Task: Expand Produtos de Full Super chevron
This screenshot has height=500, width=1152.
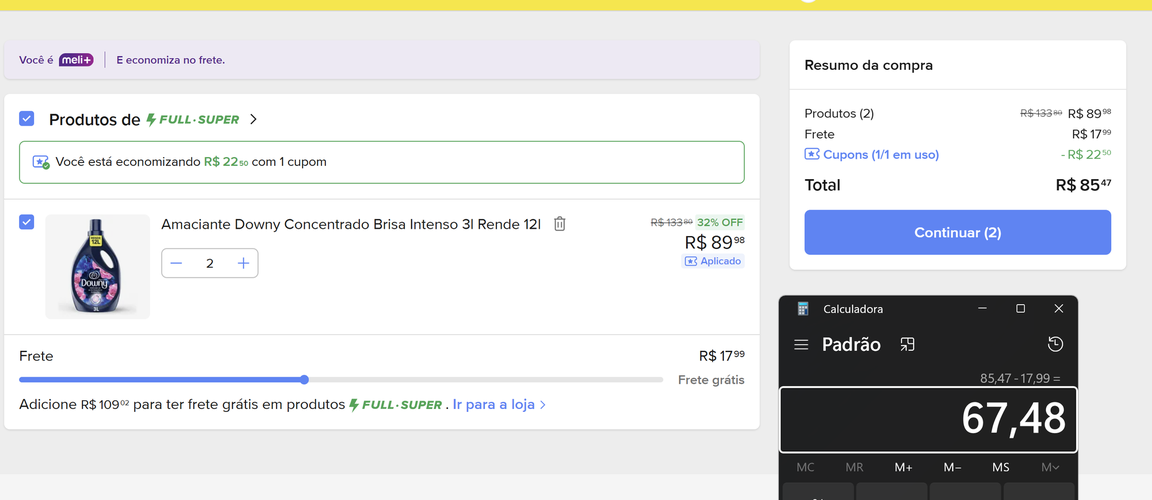Action: pyautogui.click(x=253, y=119)
